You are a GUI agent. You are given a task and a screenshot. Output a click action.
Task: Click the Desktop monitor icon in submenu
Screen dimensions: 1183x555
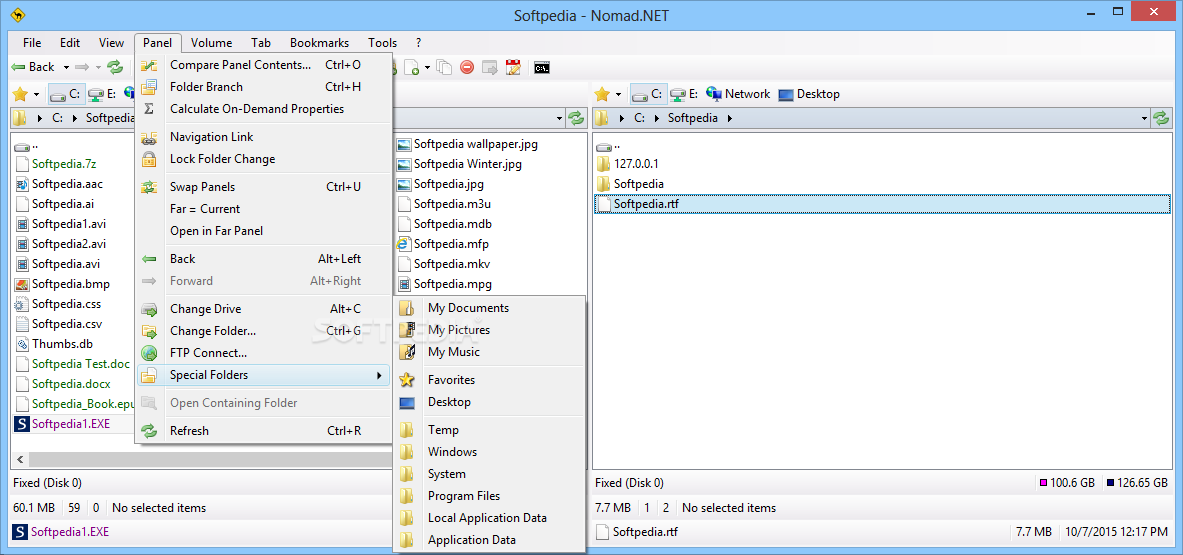tap(407, 403)
